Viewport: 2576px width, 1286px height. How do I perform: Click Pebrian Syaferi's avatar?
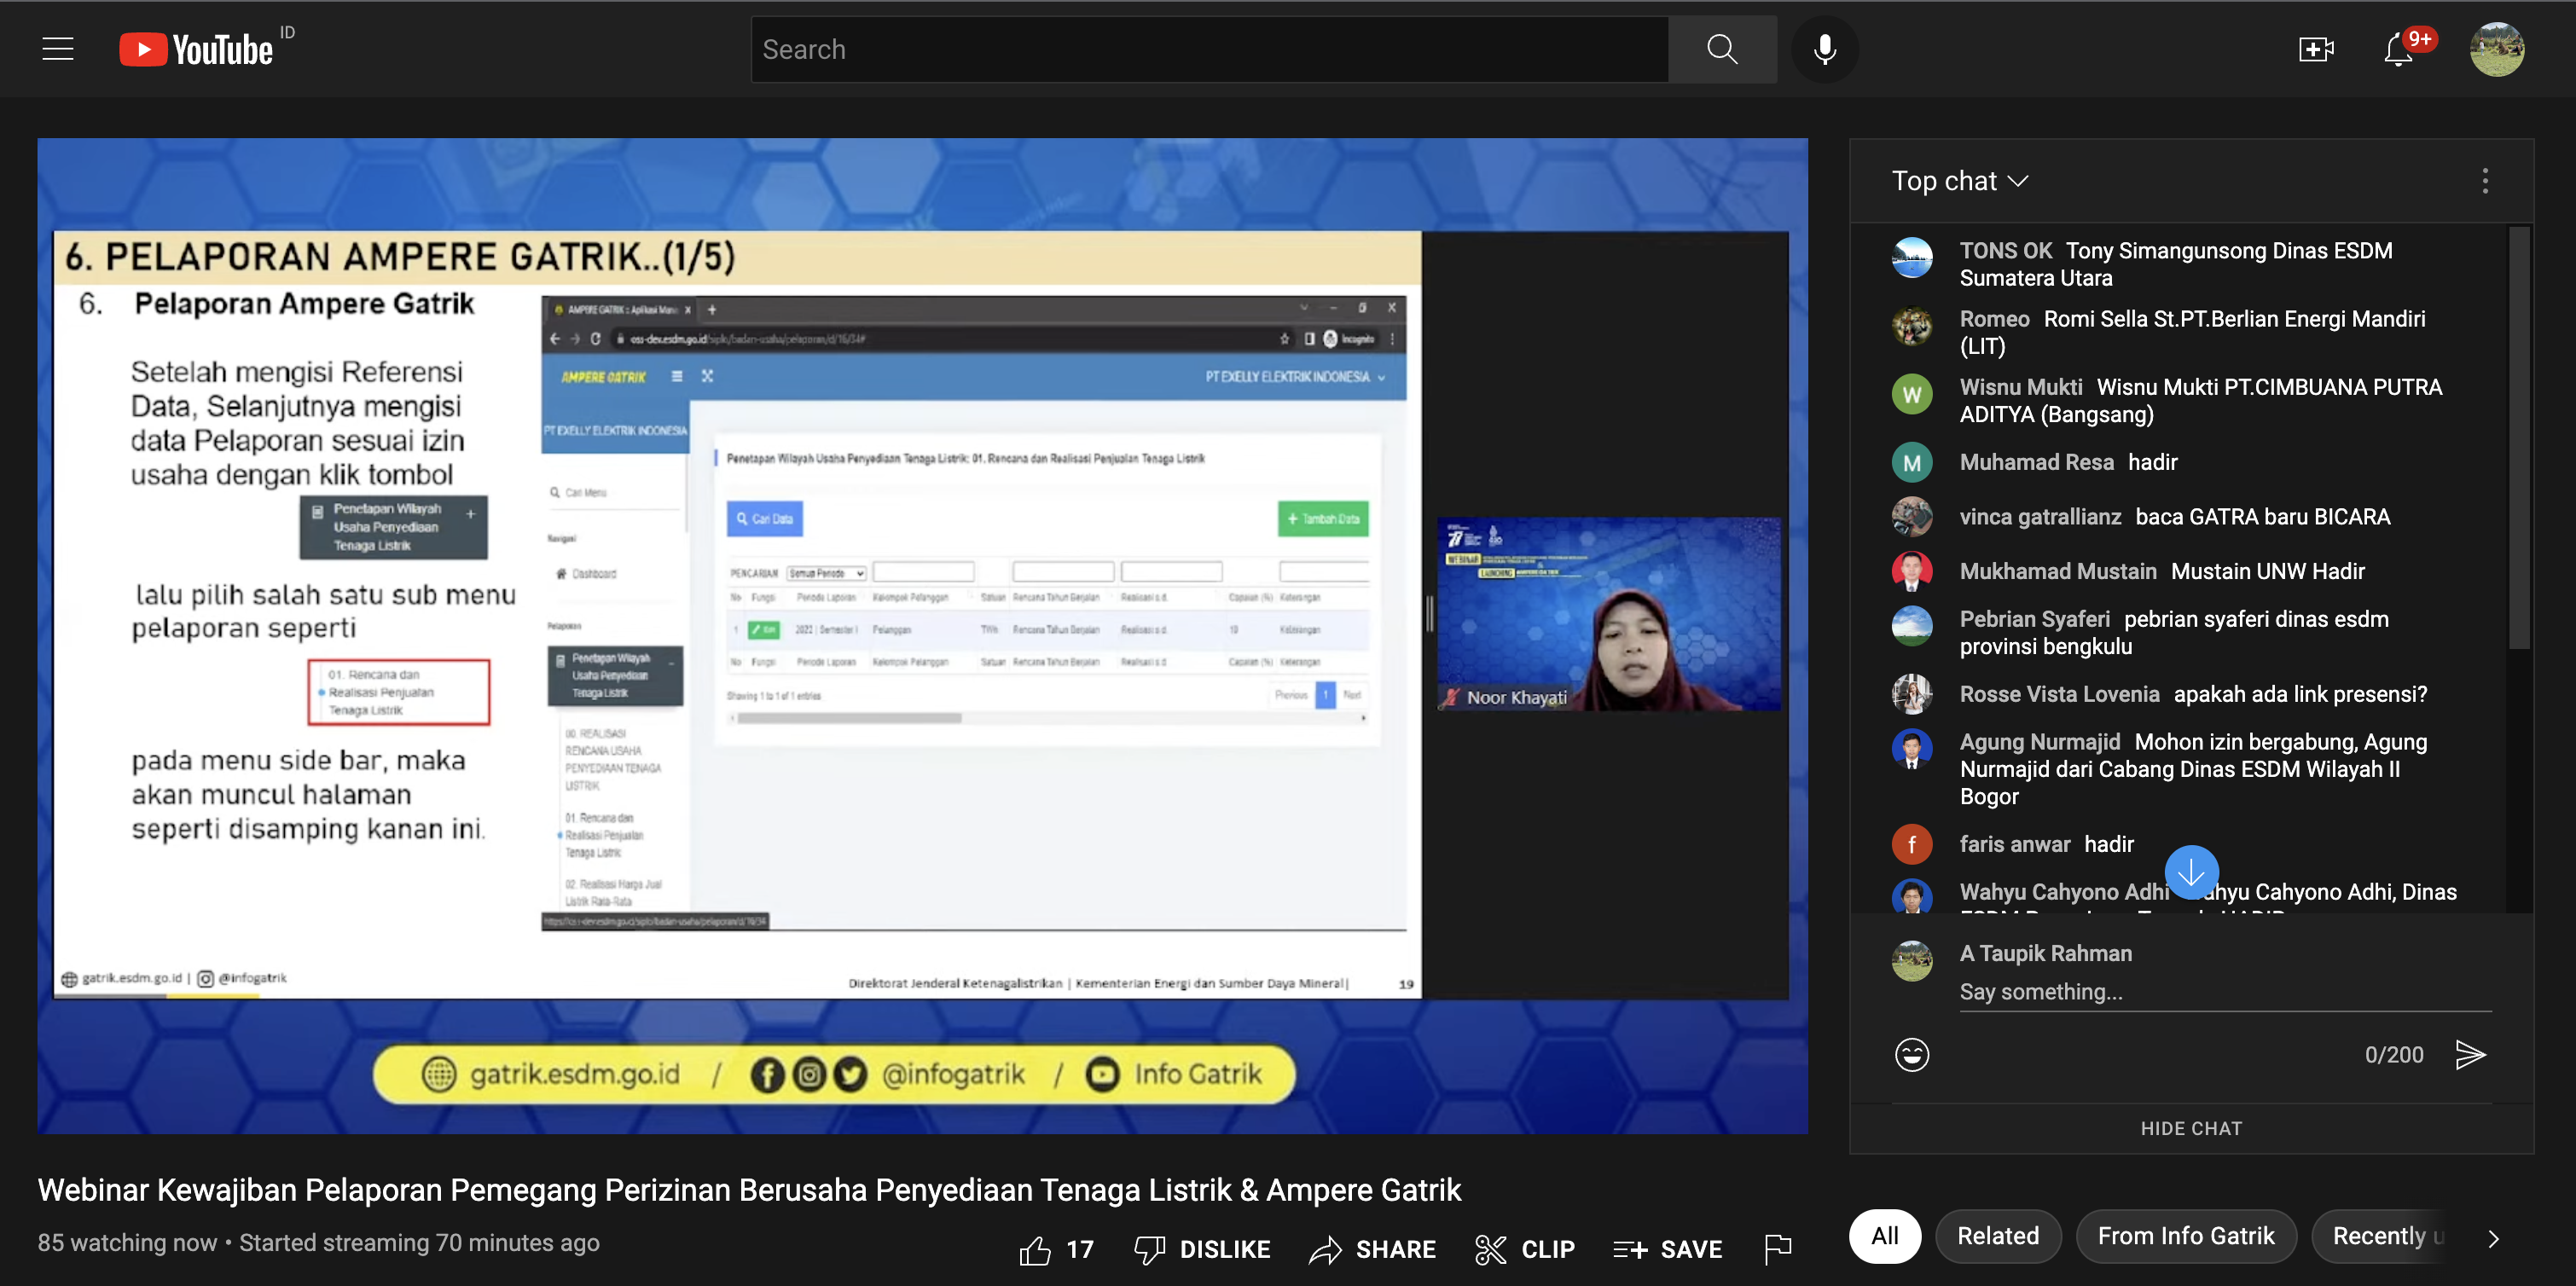pyautogui.click(x=1911, y=626)
